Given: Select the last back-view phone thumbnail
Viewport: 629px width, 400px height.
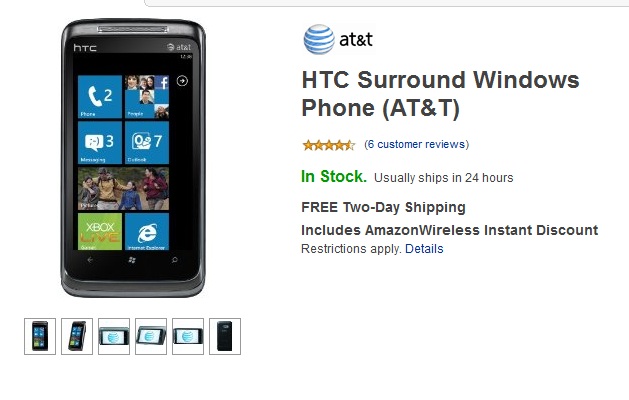Looking at the screenshot, I should click(x=225, y=336).
